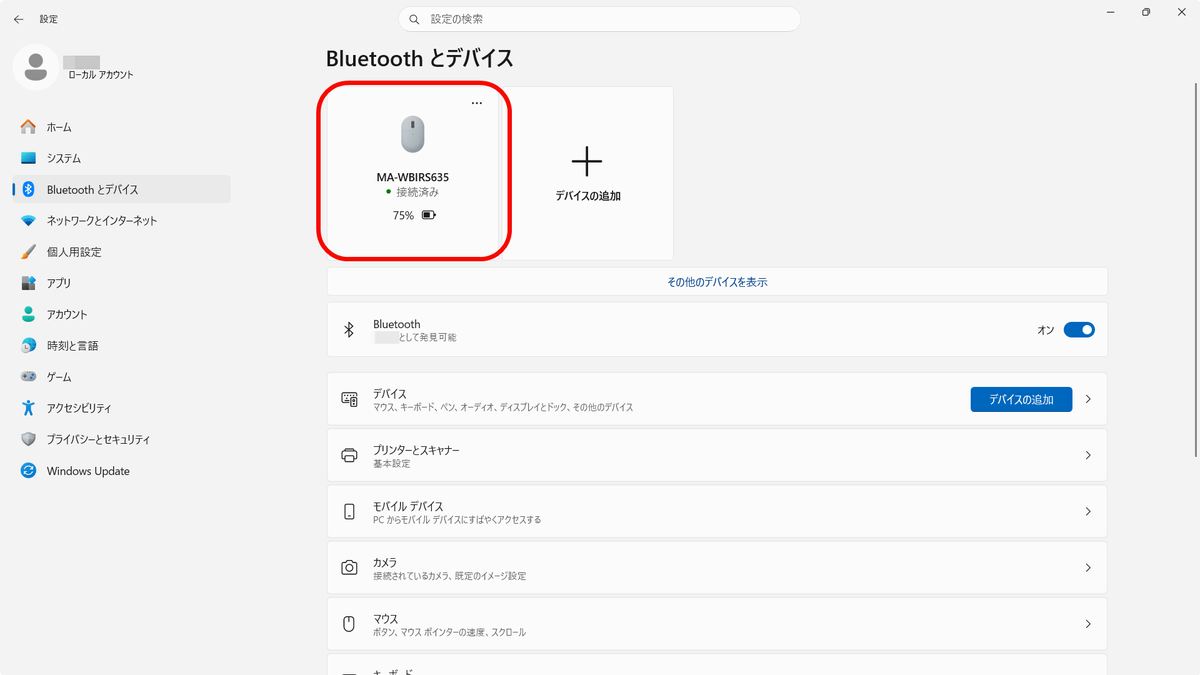Click the plus icon for デバイスの追加
Screen dimensions: 1200x675
587,161
